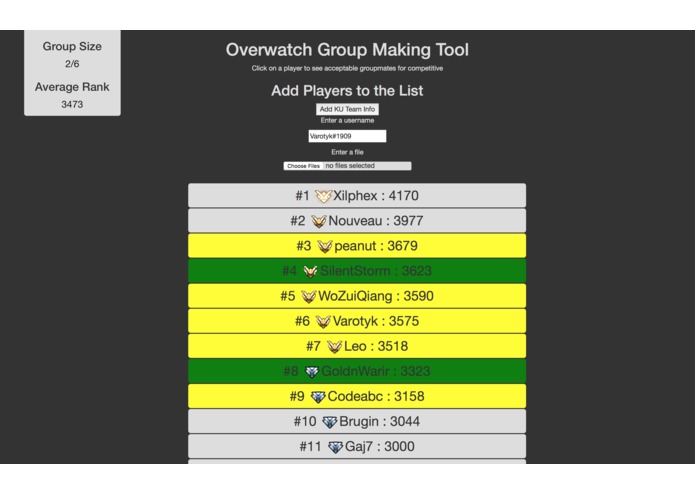This screenshot has height=494, width=695.
Task: Click the rank icon beside Xilphex
Action: point(323,196)
